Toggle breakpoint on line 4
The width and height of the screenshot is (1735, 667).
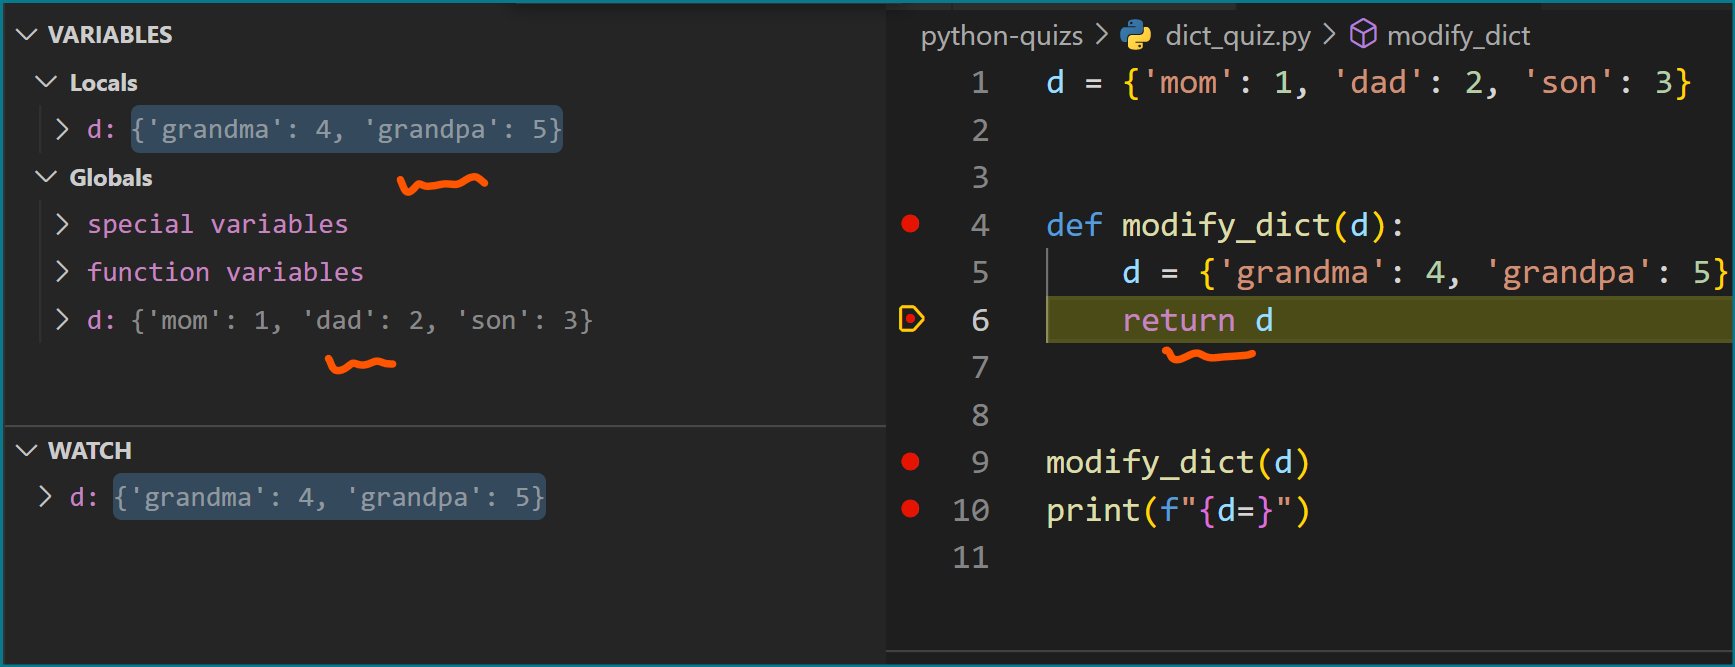coord(910,223)
